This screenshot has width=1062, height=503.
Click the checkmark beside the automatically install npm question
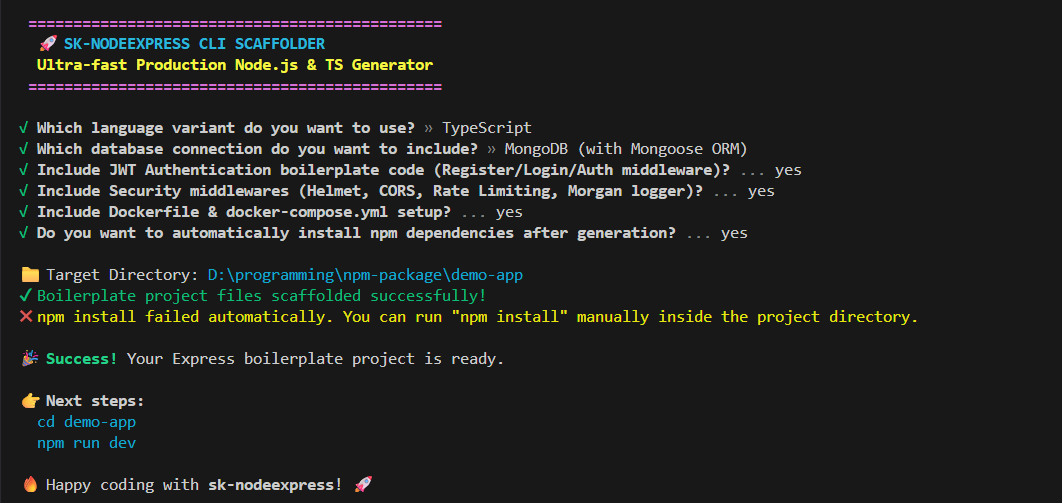click(24, 233)
